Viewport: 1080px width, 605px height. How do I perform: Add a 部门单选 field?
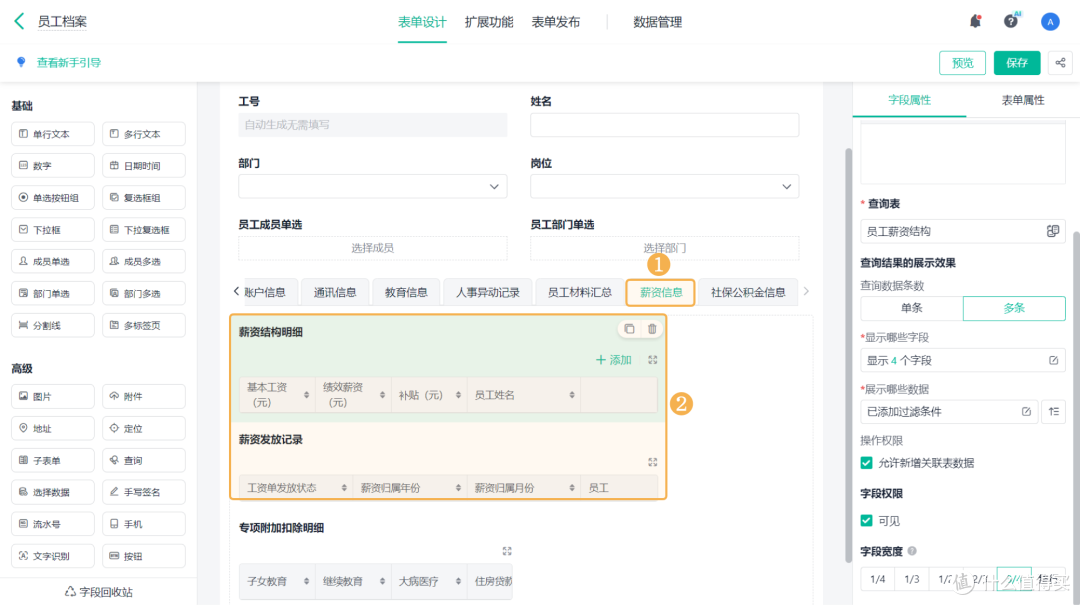click(53, 293)
